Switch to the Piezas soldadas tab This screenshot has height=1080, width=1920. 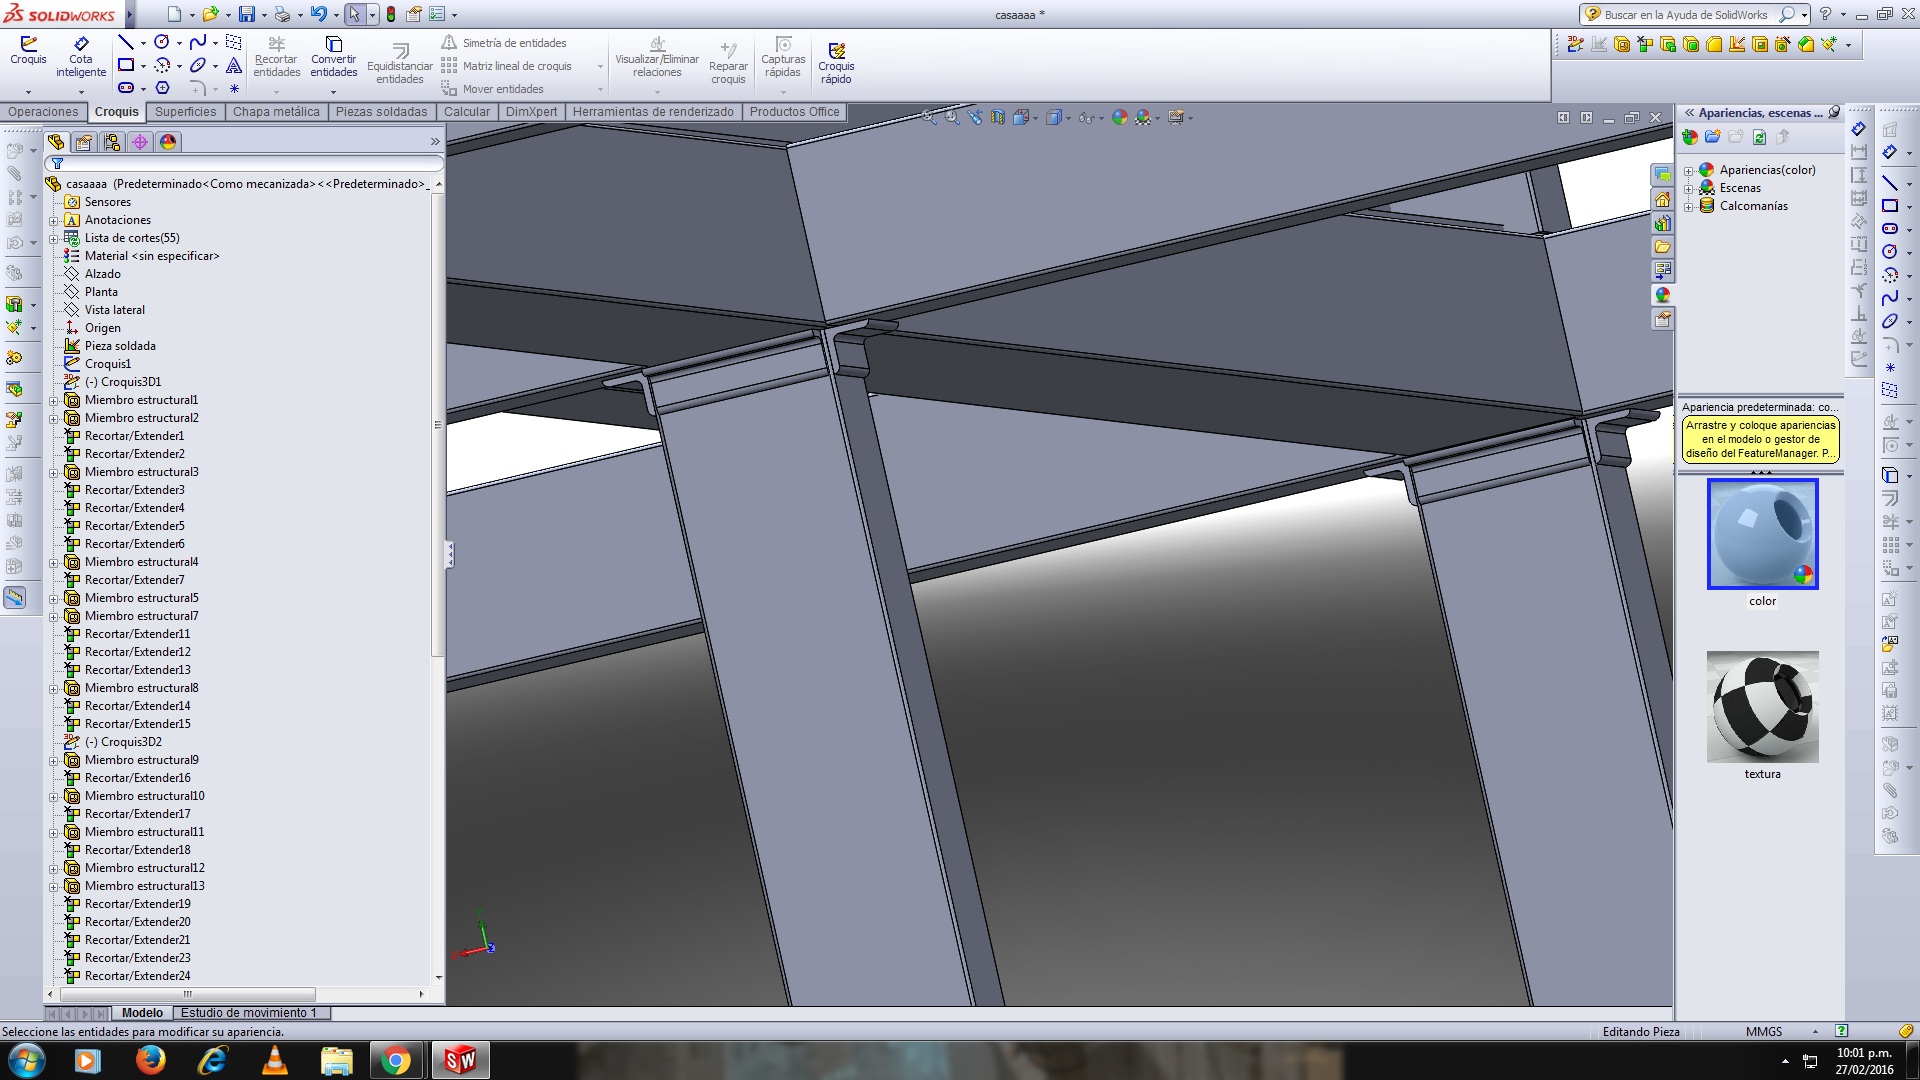point(381,112)
